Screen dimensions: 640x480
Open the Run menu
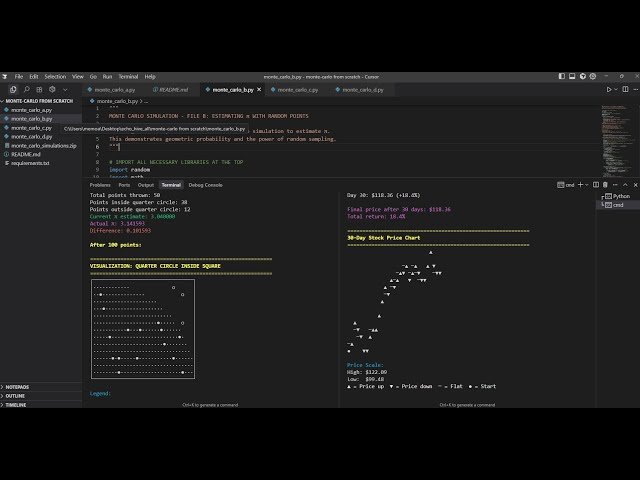coord(107,76)
